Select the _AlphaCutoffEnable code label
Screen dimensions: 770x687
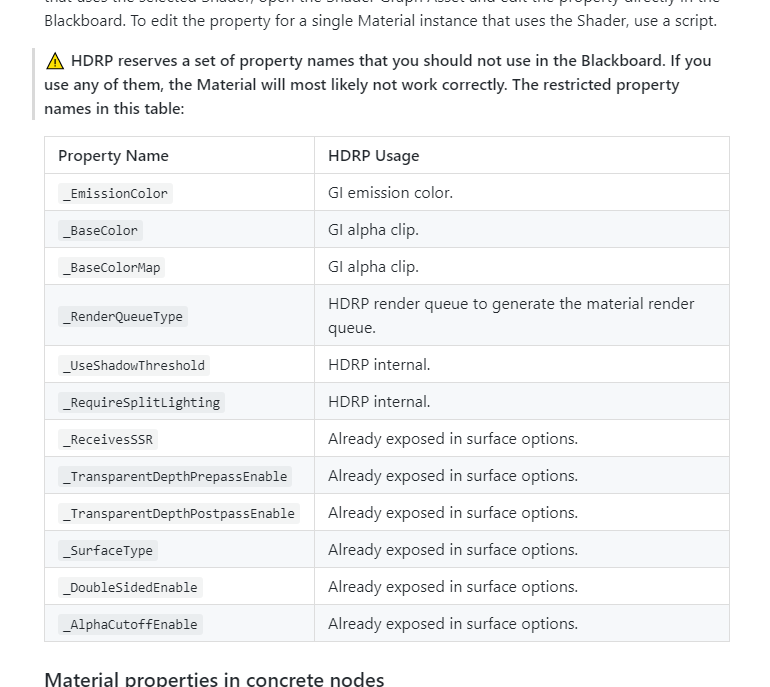[x=130, y=624]
